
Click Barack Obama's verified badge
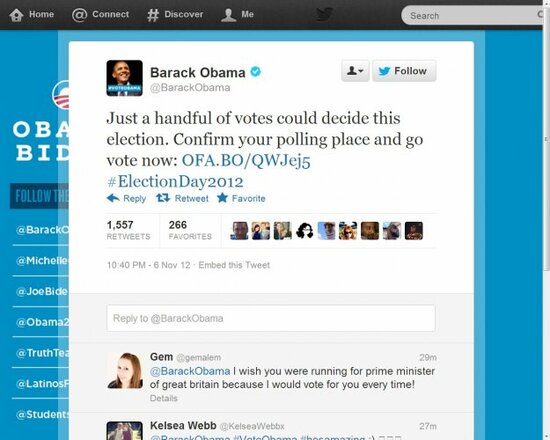(x=256, y=72)
